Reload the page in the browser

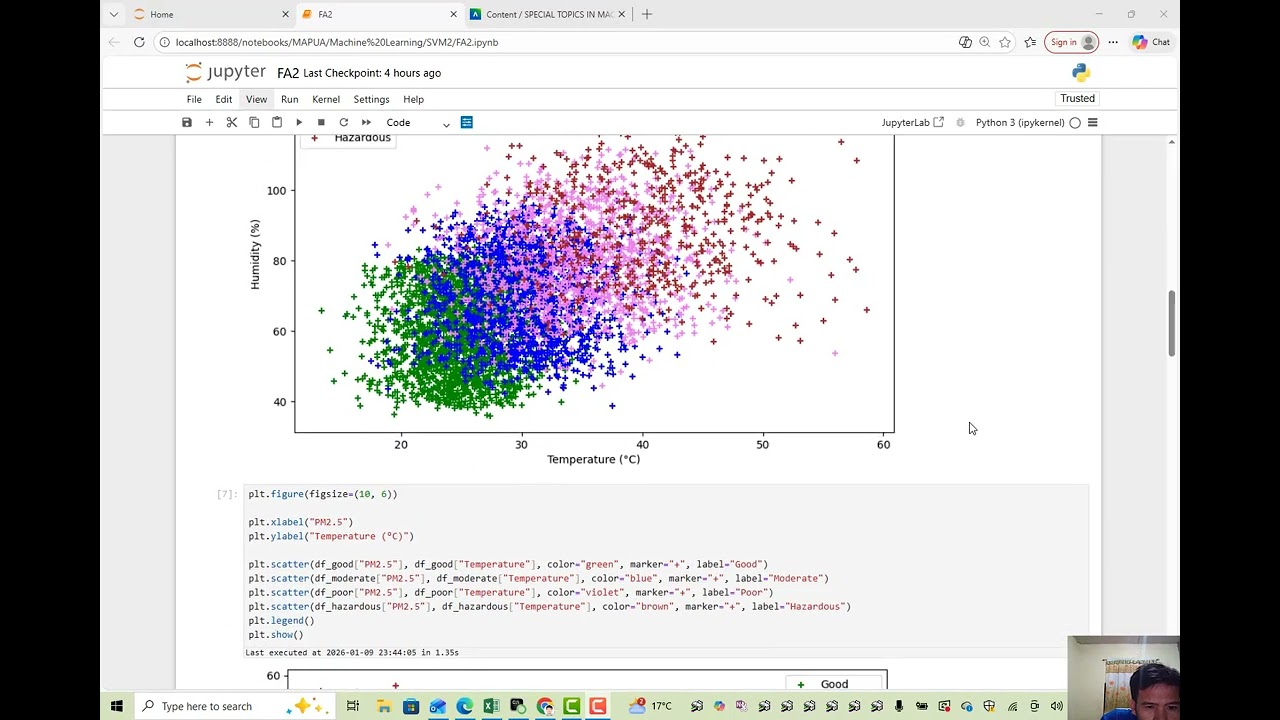tap(139, 42)
